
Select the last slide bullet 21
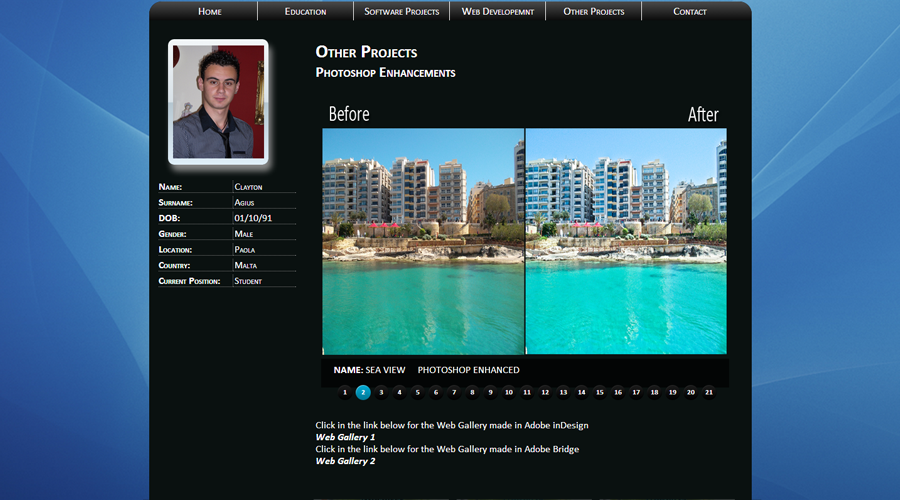(x=709, y=393)
